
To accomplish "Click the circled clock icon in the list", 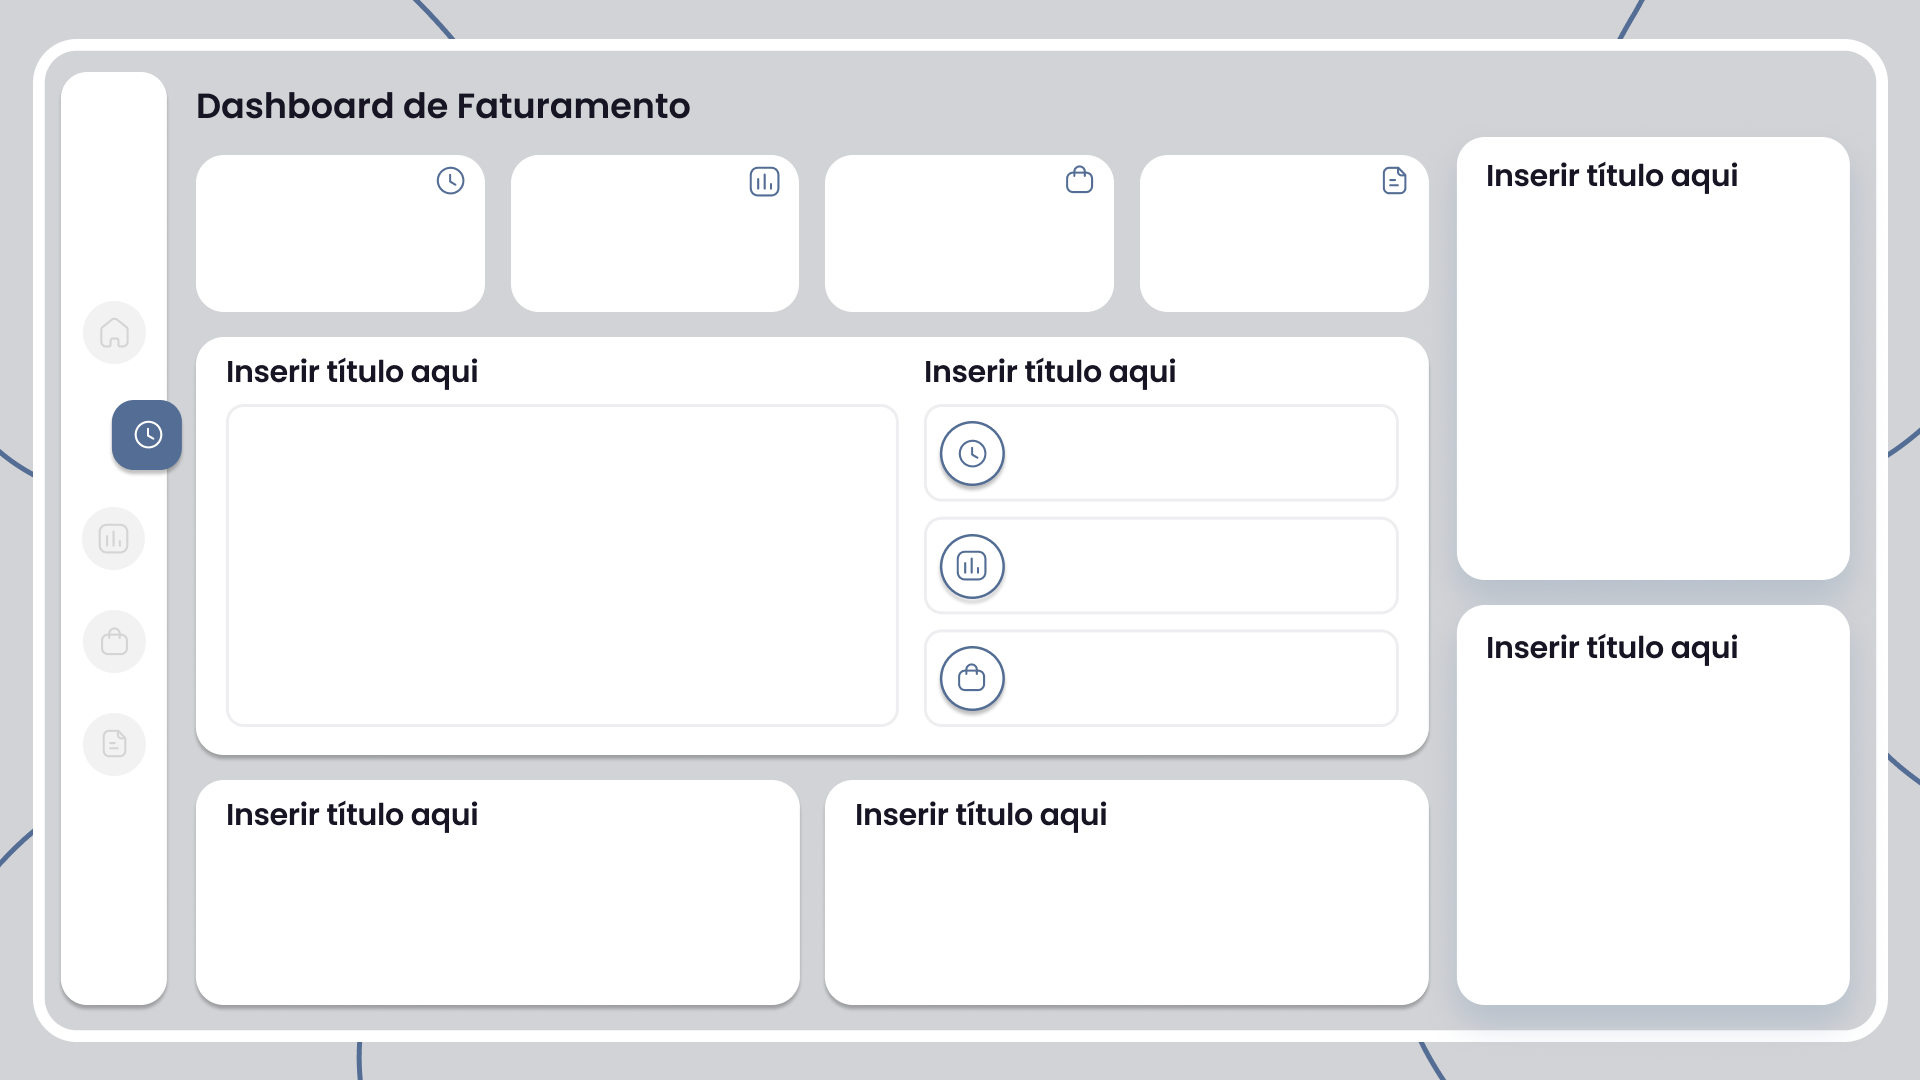I will [x=972, y=454].
